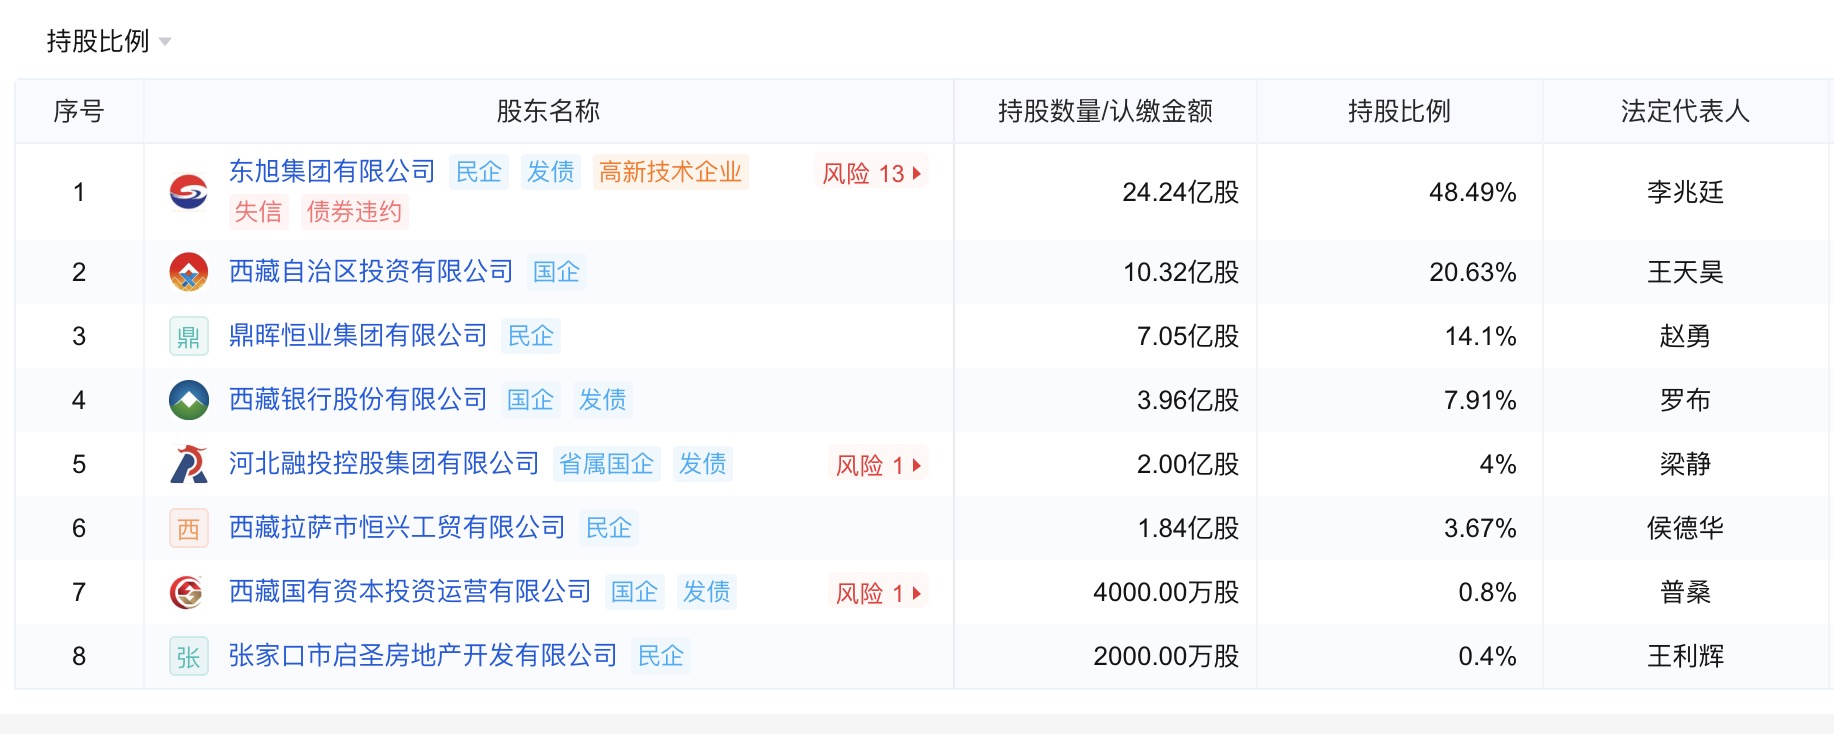The height and width of the screenshot is (734, 1834).
Task: Open the 张家口市启圣房地产开发有限公司 link
Action: 423,656
